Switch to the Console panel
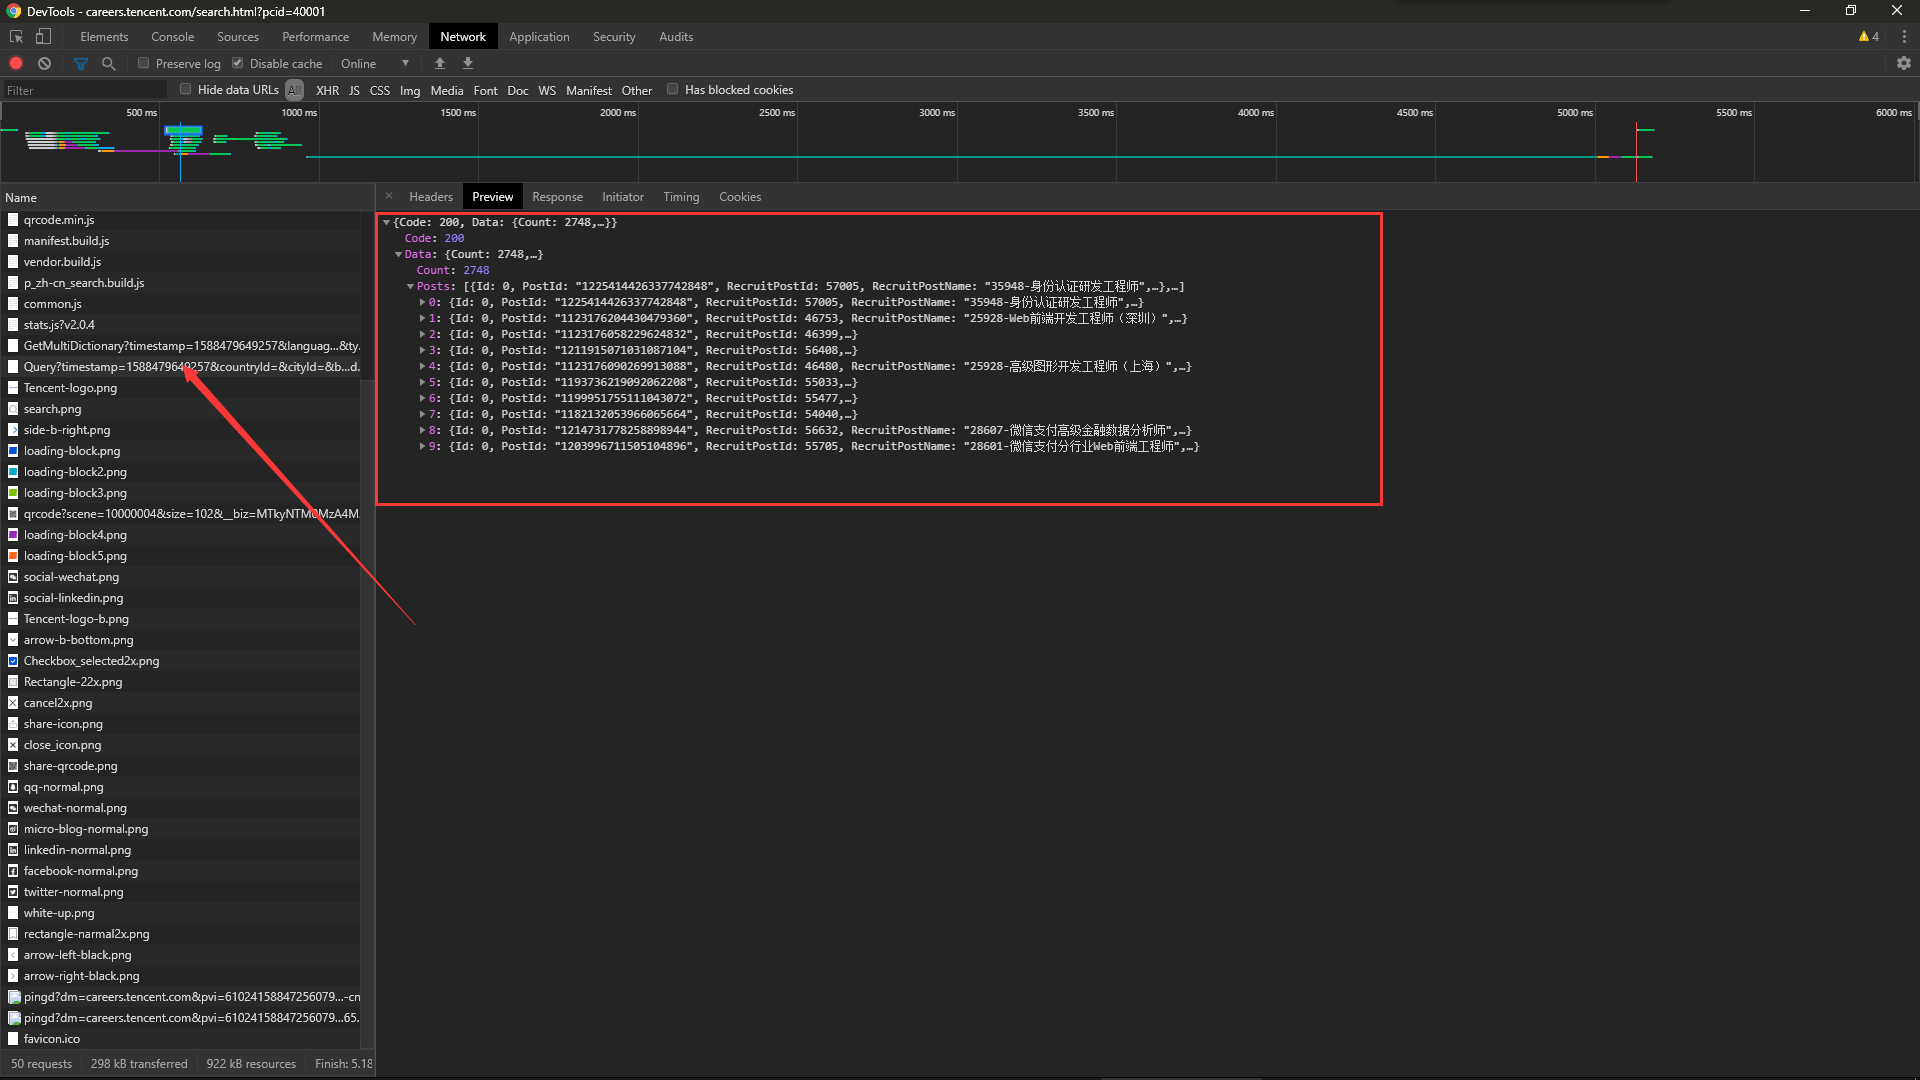1920x1080 pixels. tap(172, 37)
